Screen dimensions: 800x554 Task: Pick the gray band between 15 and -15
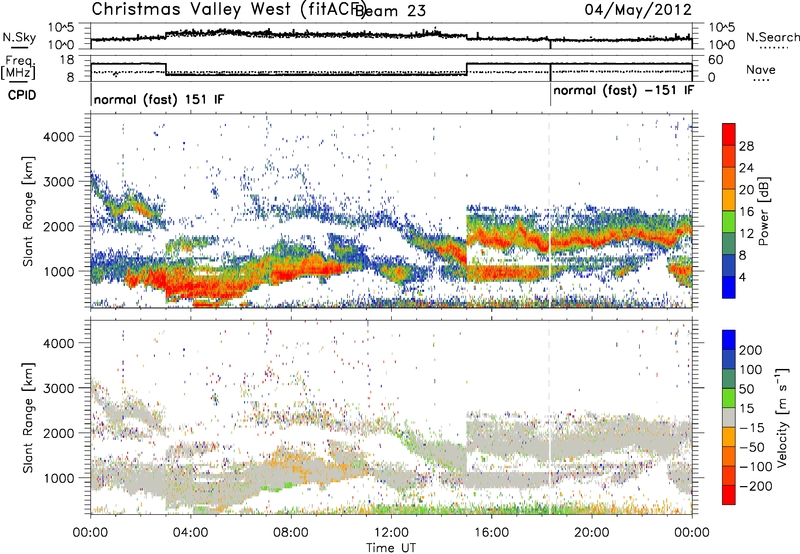[729, 418]
